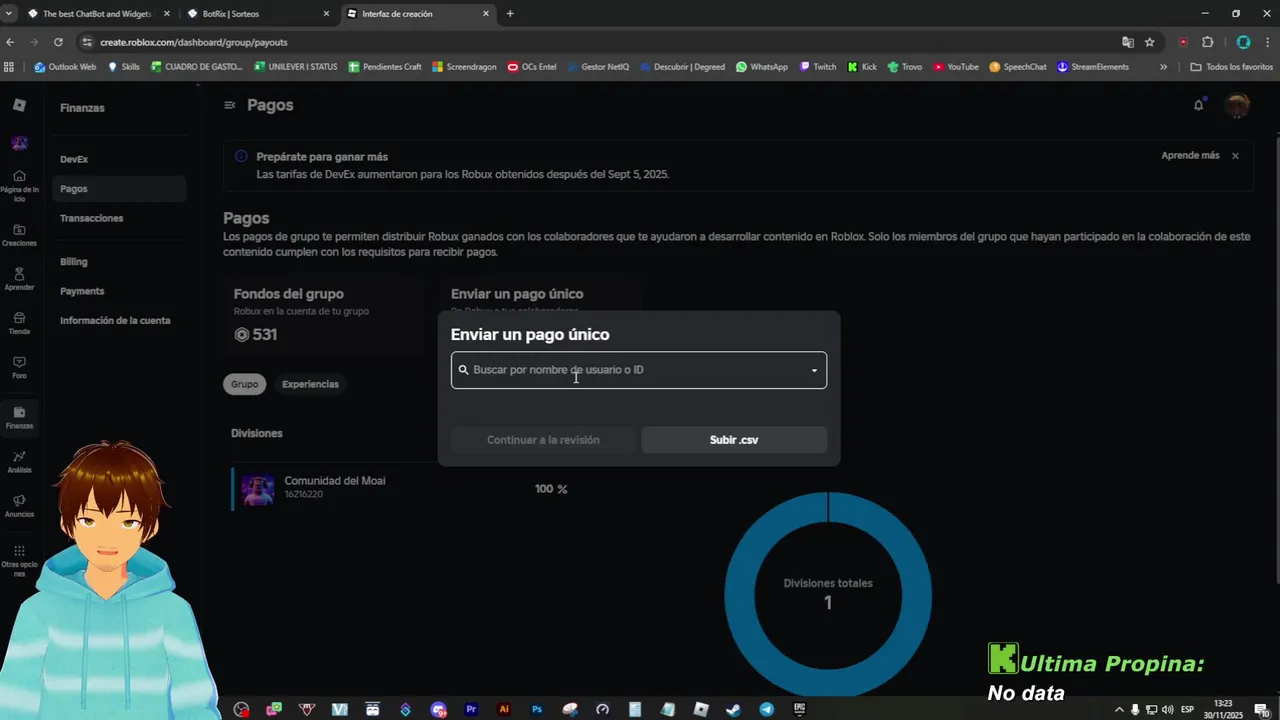Open Epic Games launcher from taskbar

(x=800, y=709)
